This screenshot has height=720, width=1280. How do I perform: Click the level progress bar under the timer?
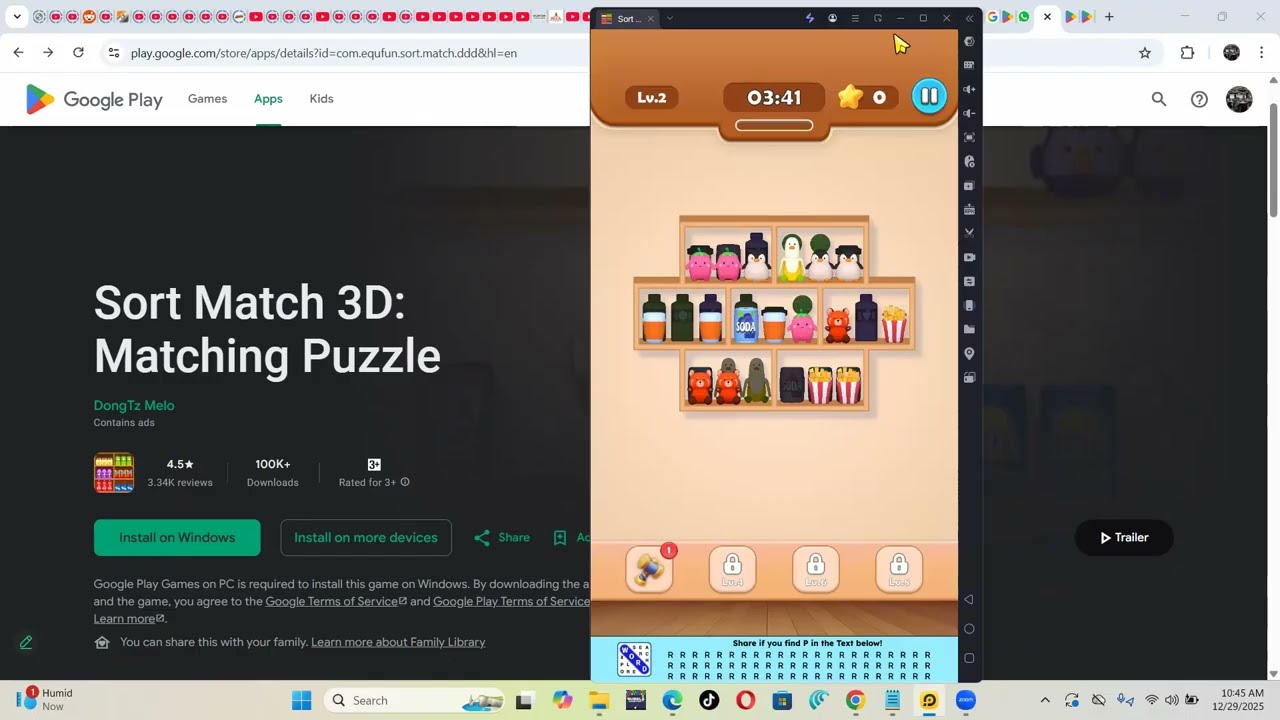coord(774,125)
